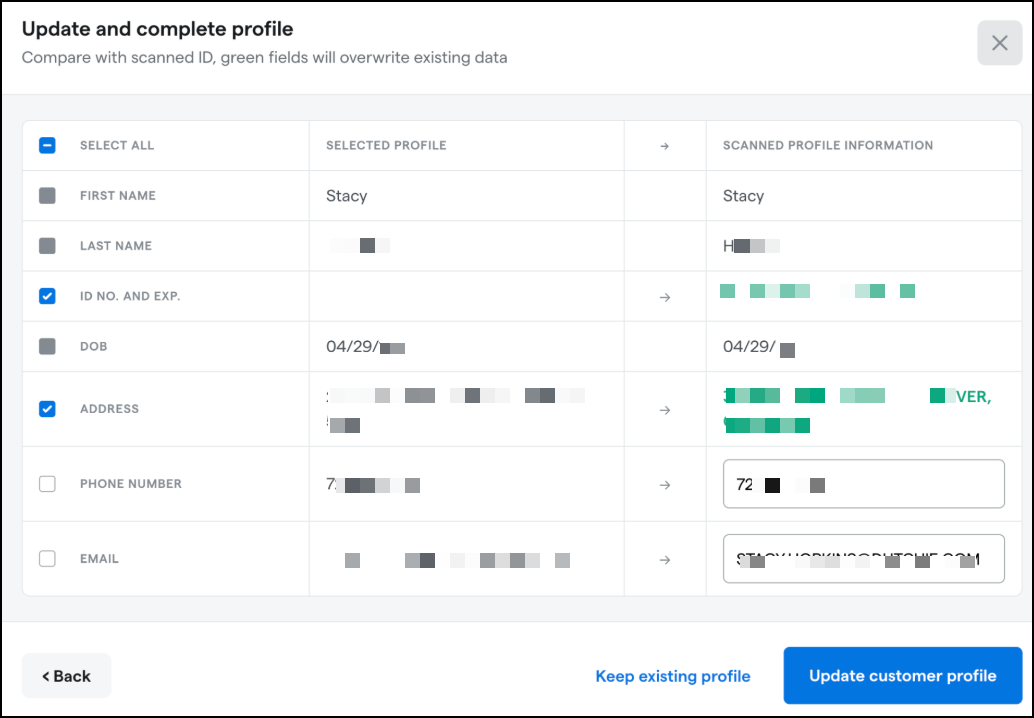Click the PHONE NUMBER label
The width and height of the screenshot is (1034, 718).
pos(131,484)
